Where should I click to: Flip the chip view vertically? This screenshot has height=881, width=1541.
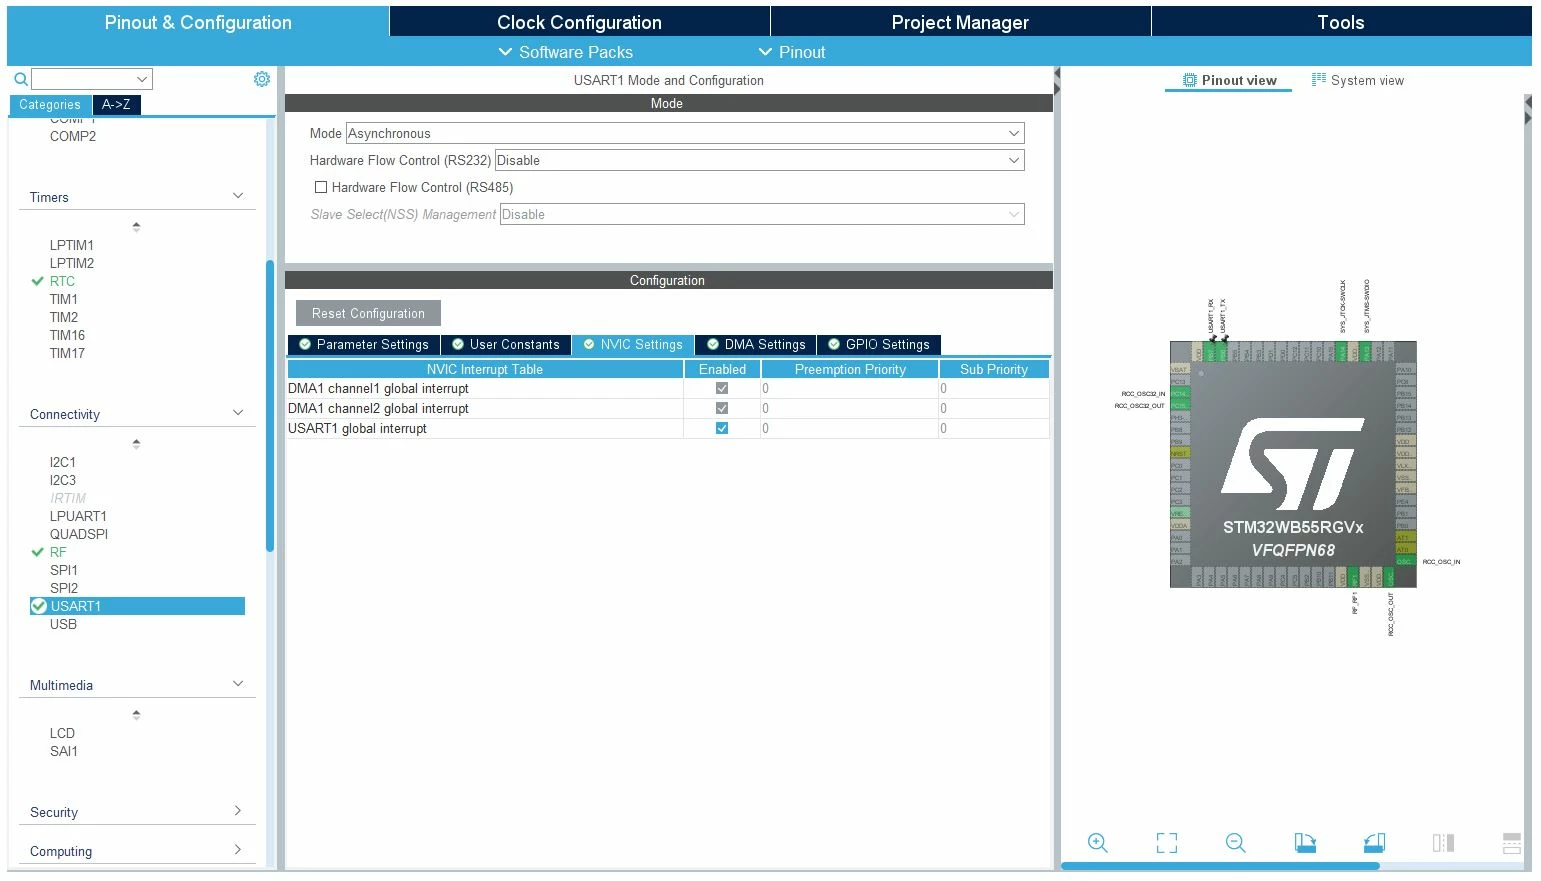[1512, 843]
